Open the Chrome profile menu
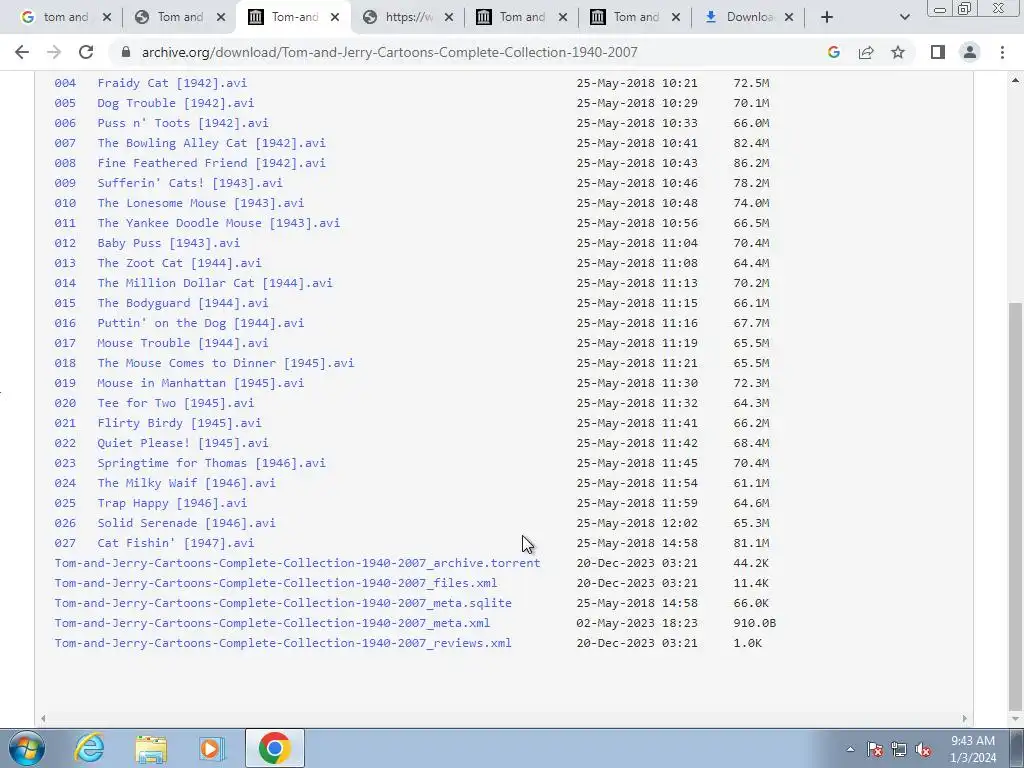Image resolution: width=1024 pixels, height=768 pixels. pyautogui.click(x=970, y=52)
